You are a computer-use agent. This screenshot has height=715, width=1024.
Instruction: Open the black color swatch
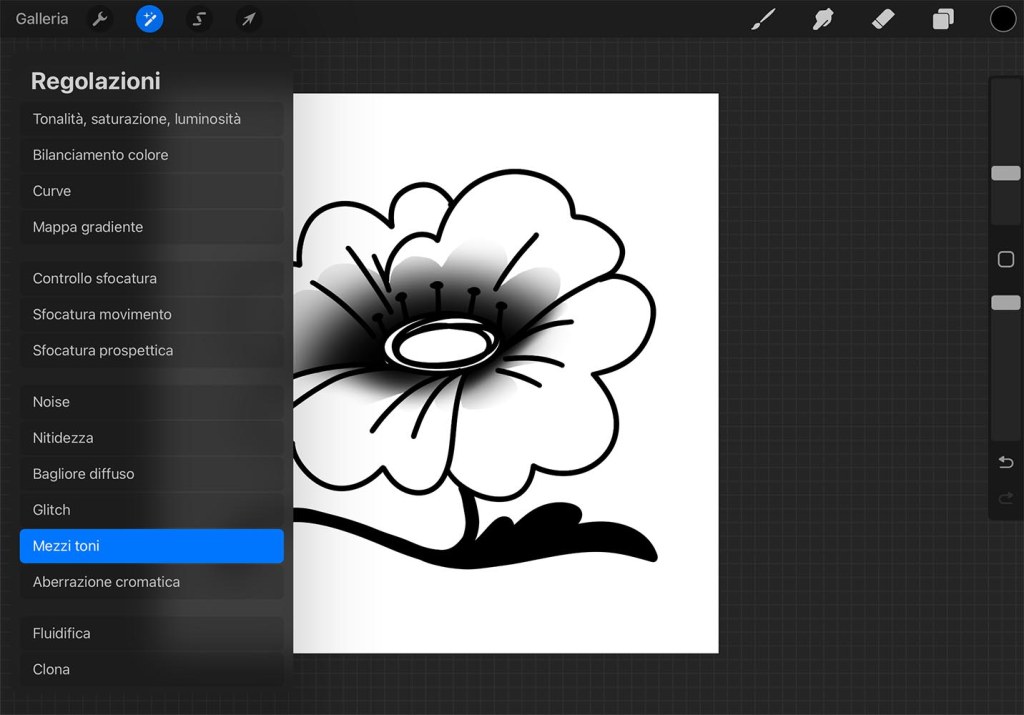pos(1003,19)
